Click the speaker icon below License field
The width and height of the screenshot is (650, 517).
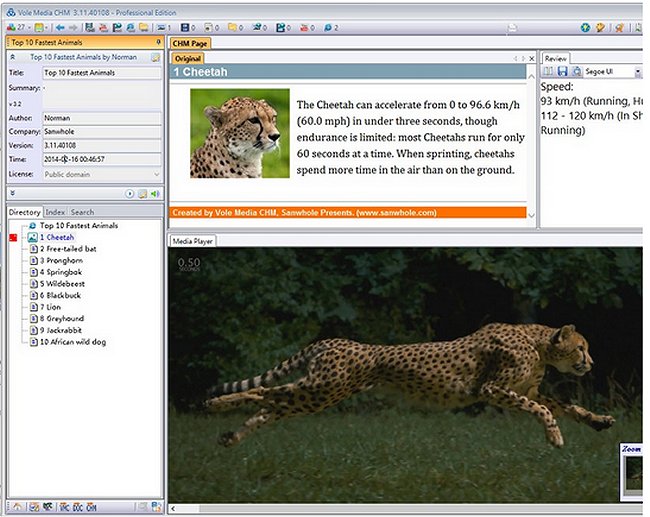(155, 192)
